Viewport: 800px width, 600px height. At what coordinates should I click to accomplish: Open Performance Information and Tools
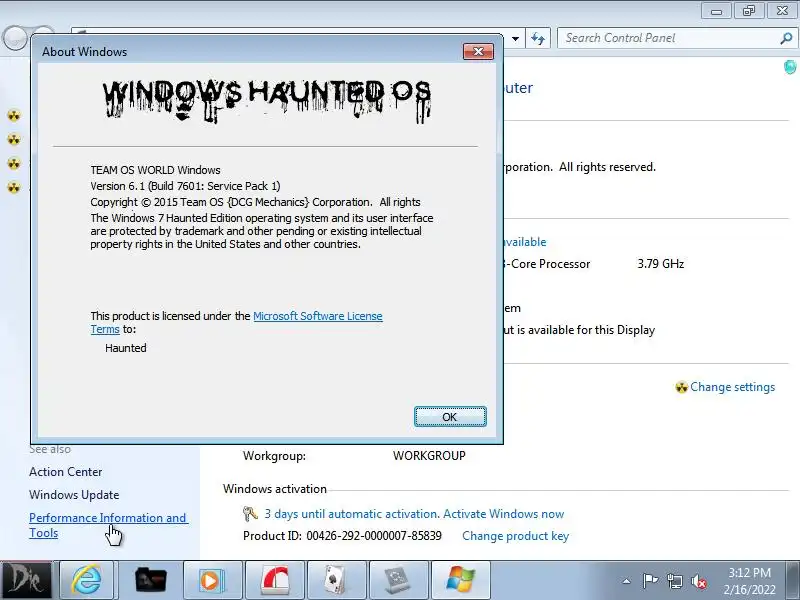(108, 525)
